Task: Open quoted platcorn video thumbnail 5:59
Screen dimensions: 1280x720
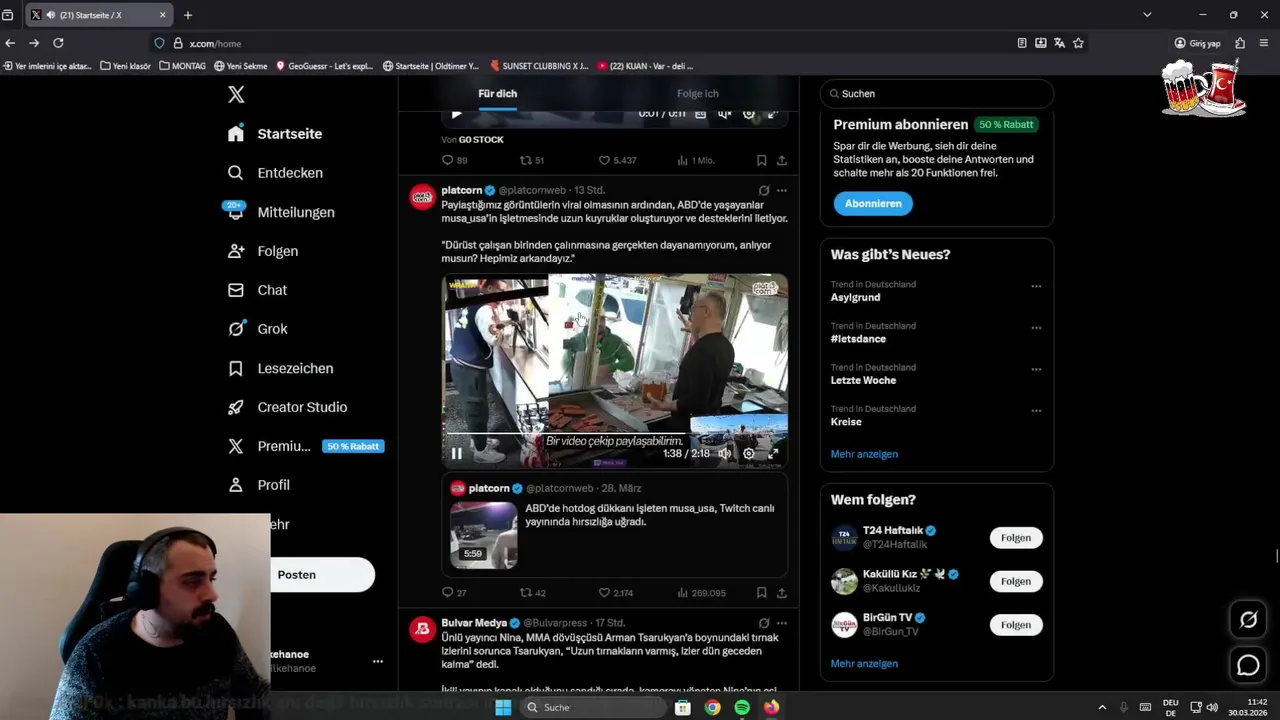Action: point(483,534)
